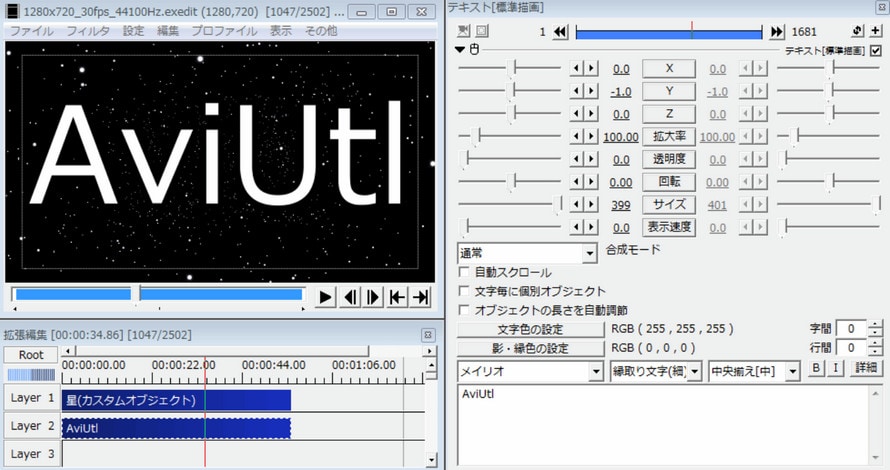Step forward one frame in the preview
The image size is (890, 470).
click(x=373, y=297)
